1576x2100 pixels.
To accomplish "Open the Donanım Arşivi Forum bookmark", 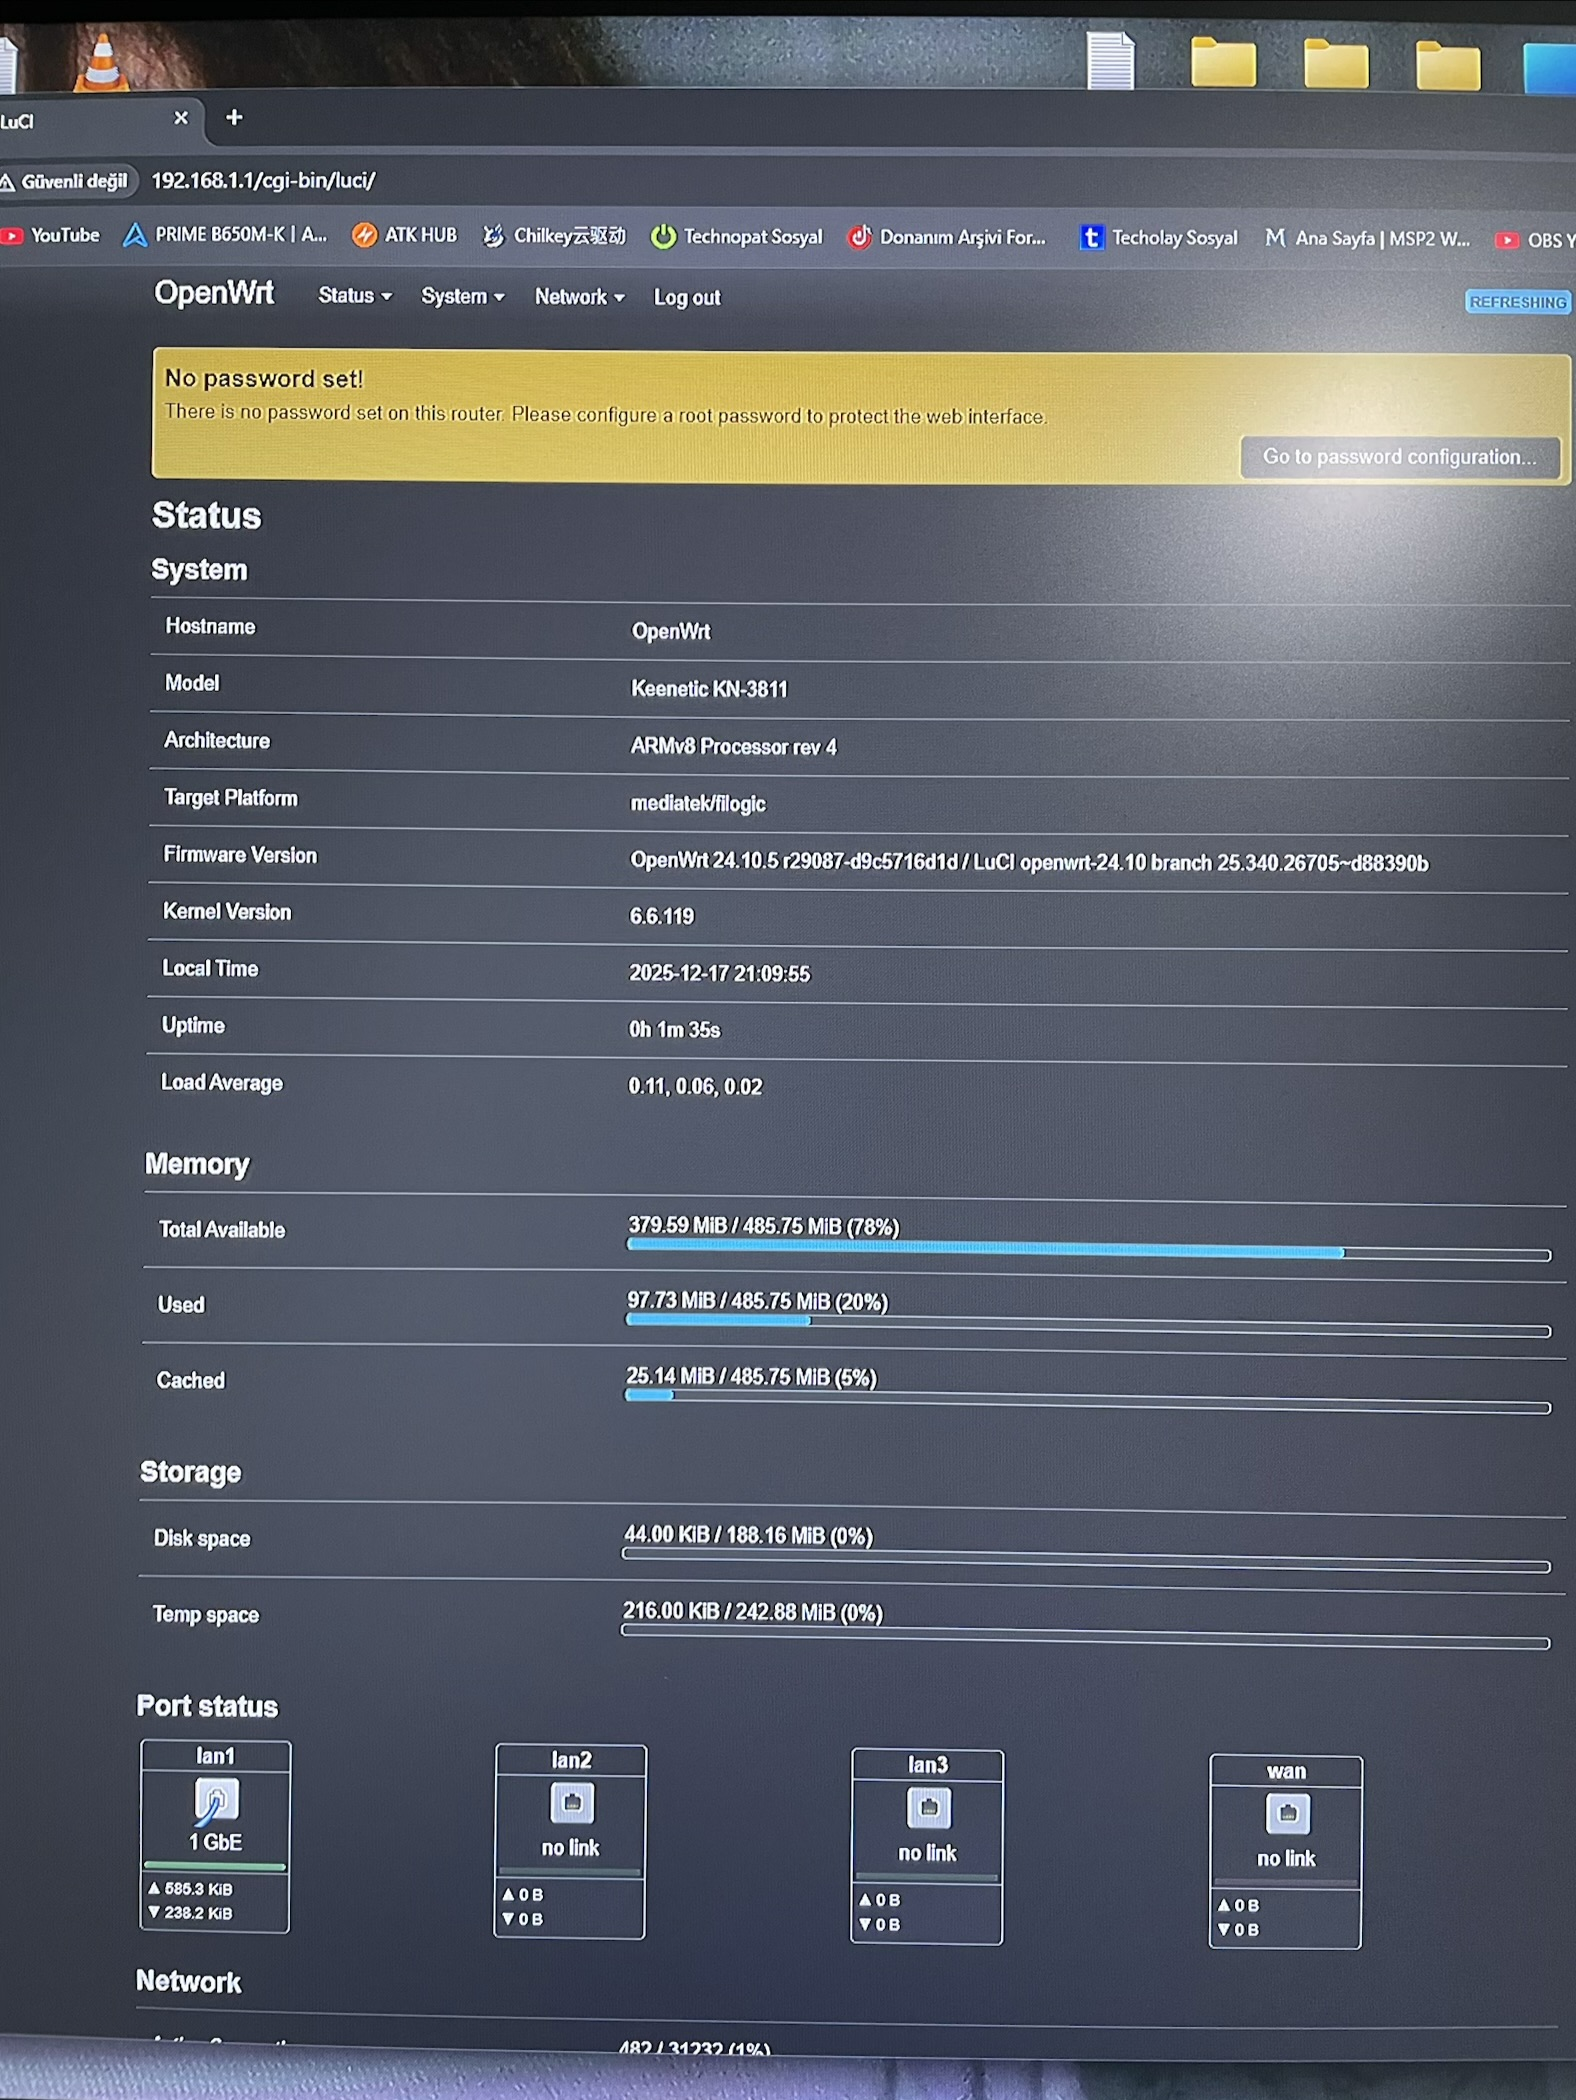I will coord(947,238).
